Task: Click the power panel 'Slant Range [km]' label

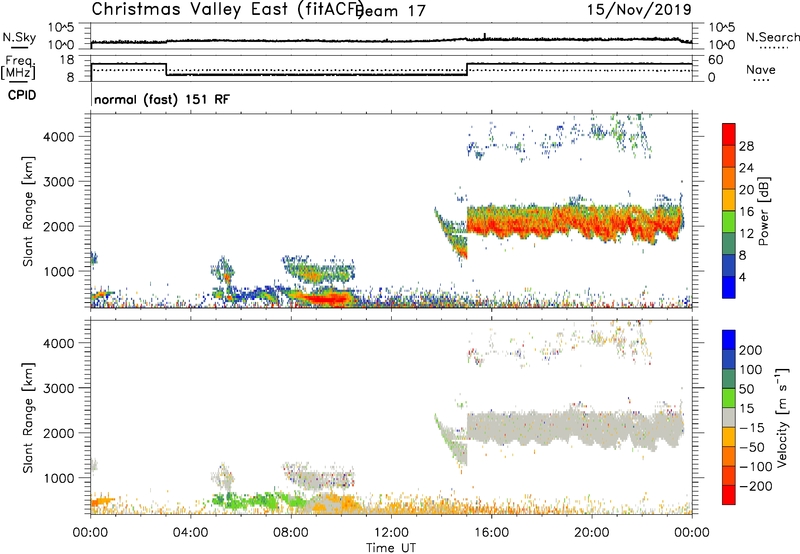Action: (x=28, y=211)
